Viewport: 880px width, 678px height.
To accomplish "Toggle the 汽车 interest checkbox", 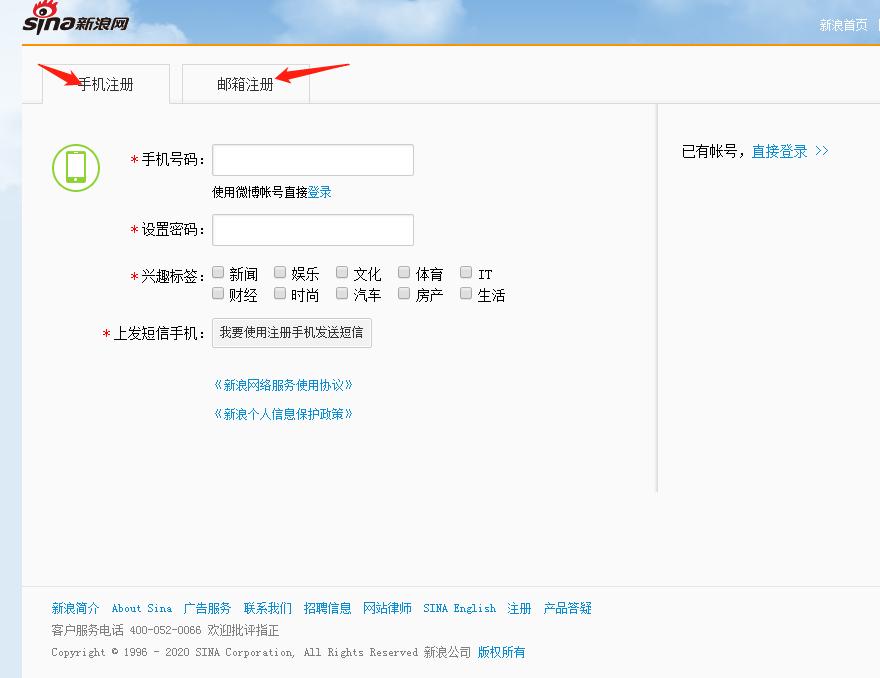I will point(342,293).
